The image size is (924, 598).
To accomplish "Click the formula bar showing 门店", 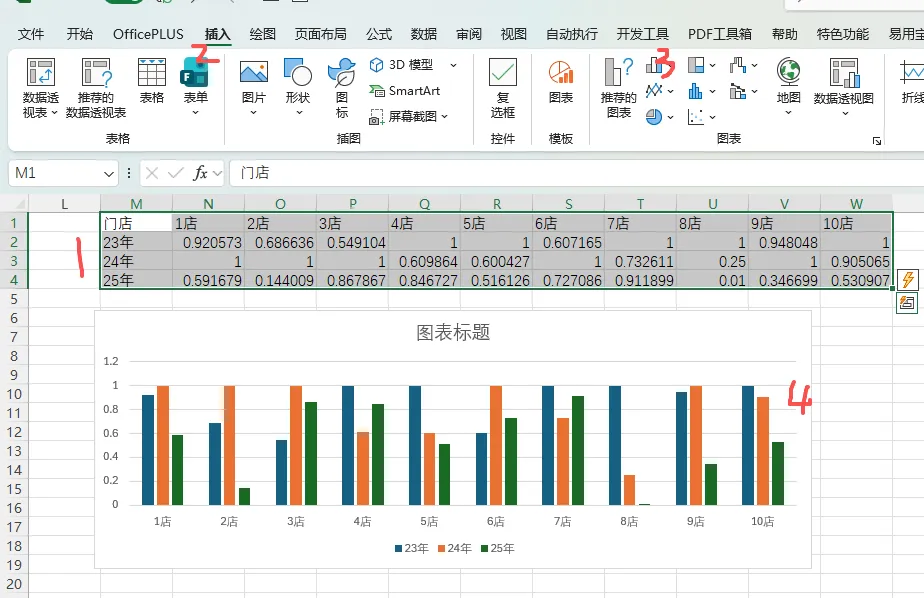I will (x=578, y=173).
